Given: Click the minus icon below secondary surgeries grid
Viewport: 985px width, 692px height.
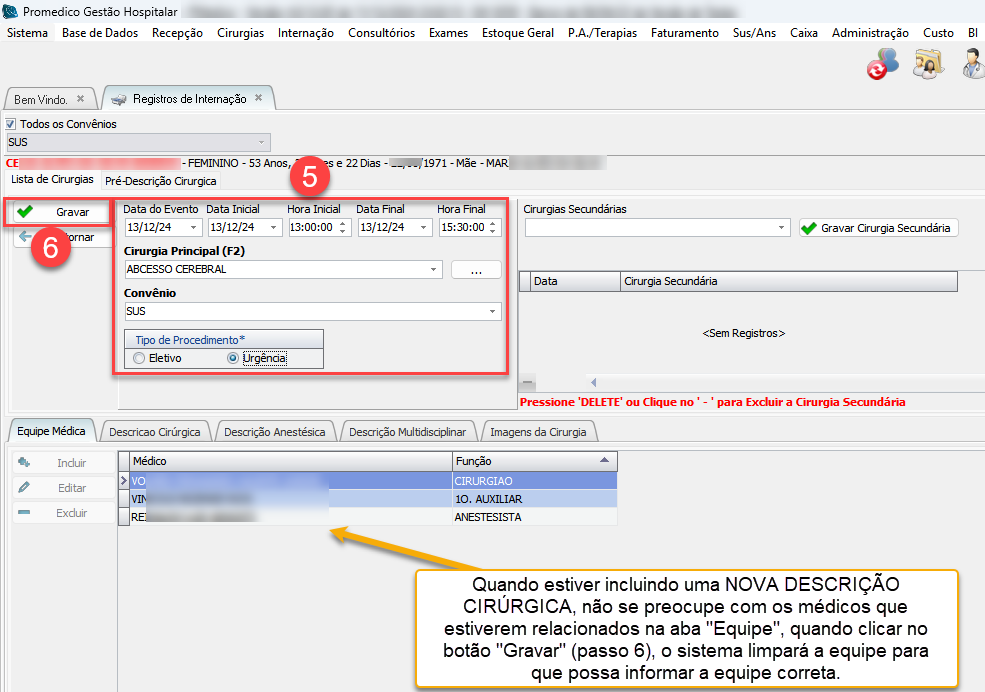Looking at the screenshot, I should (x=528, y=383).
